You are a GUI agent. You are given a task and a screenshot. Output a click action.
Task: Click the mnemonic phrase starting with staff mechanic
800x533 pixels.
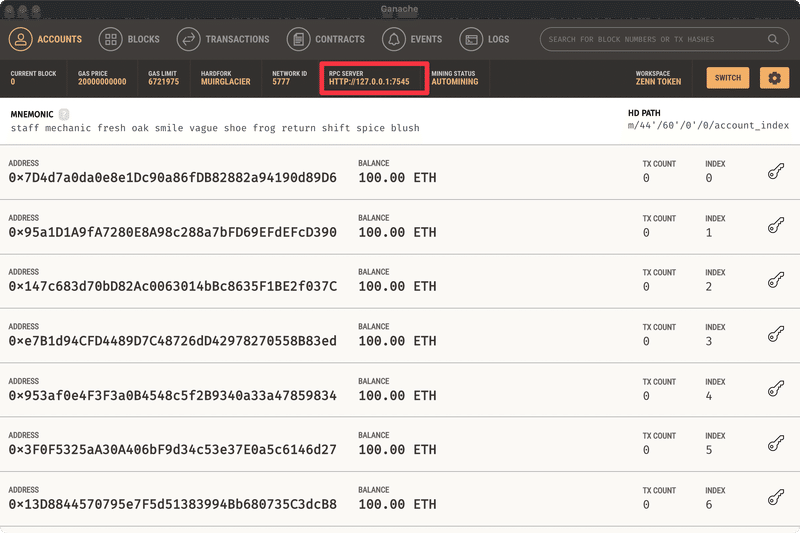click(x=215, y=128)
